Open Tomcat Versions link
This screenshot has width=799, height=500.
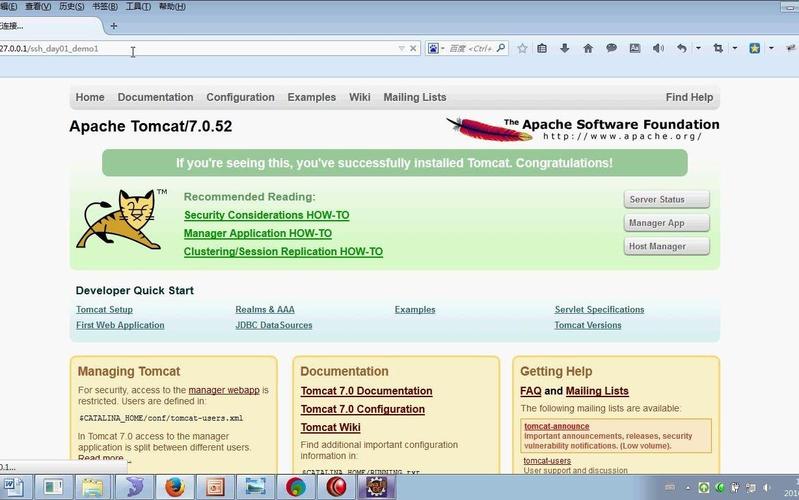[x=588, y=325]
